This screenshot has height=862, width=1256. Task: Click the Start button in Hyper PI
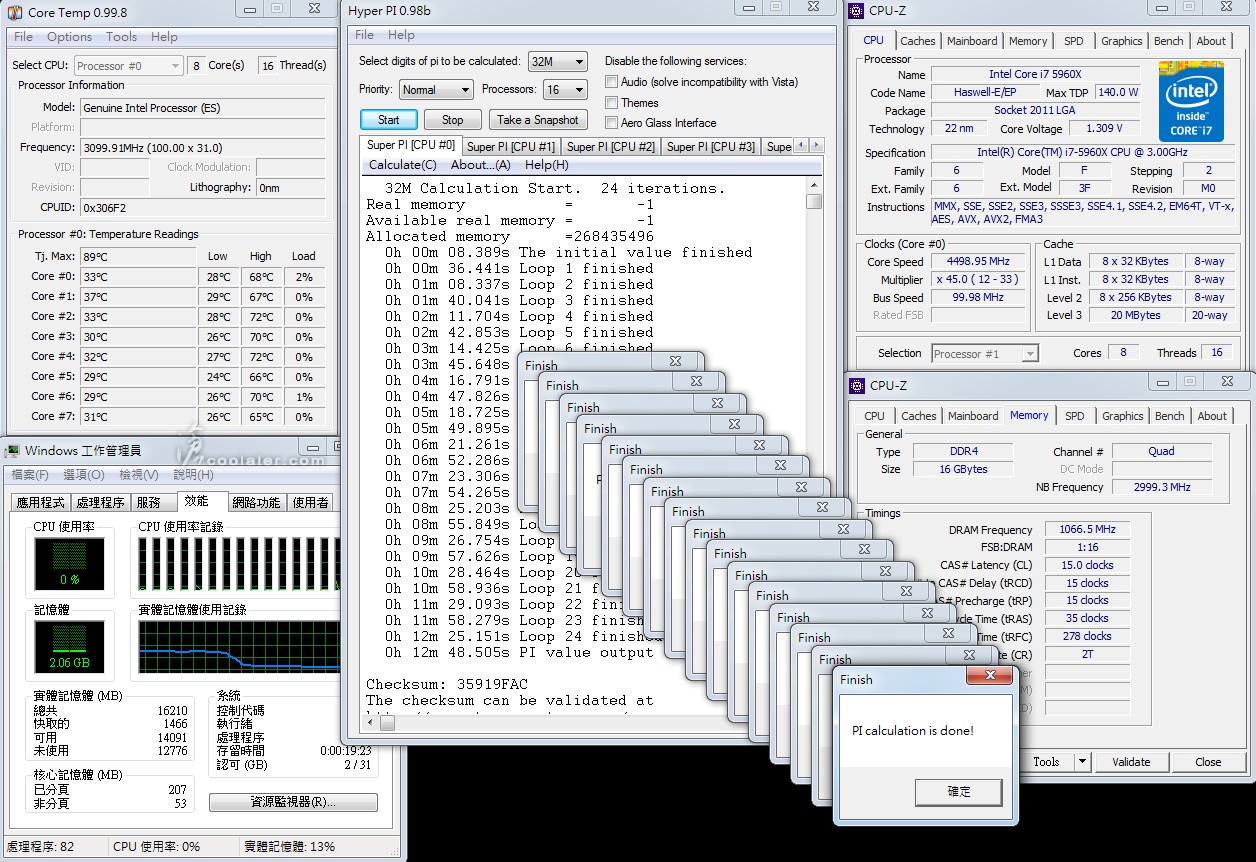tap(389, 120)
